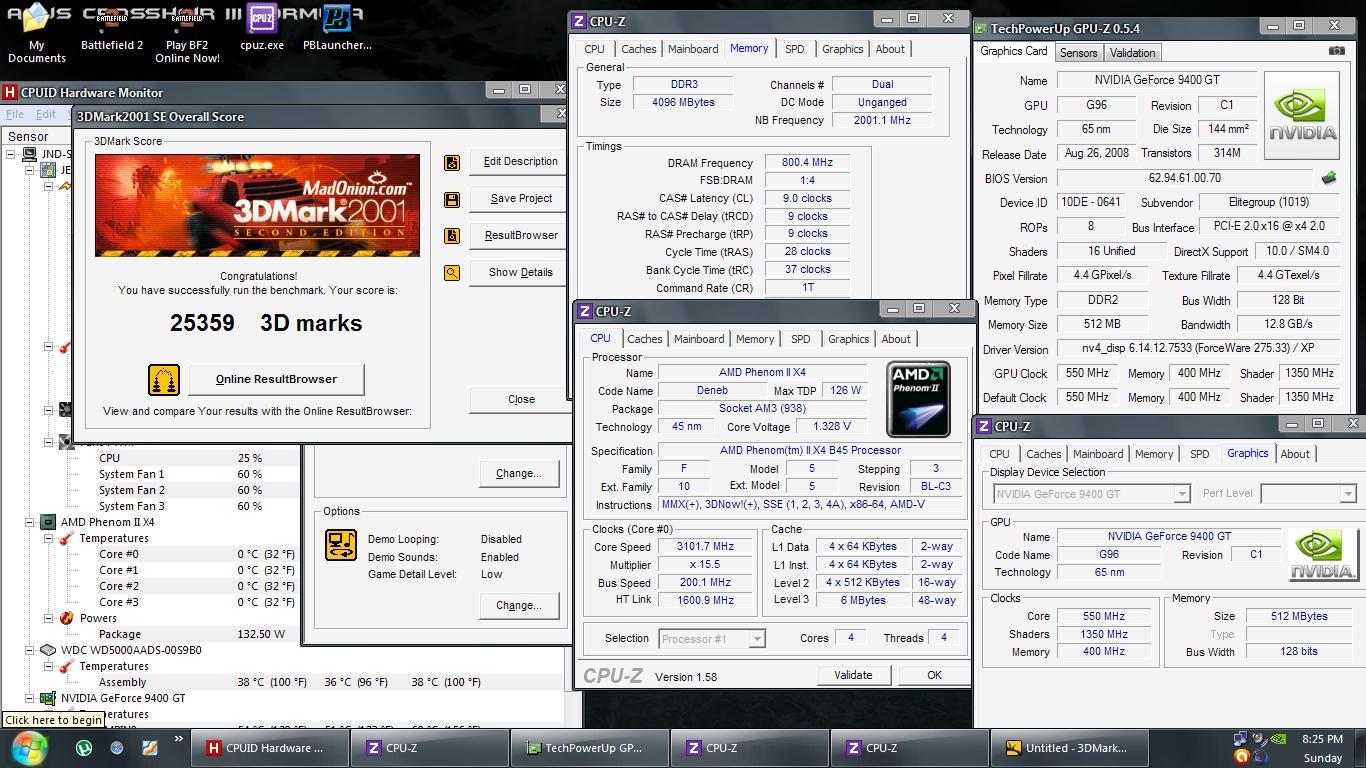Switch to the Sensors tab in GPU-Z

(x=1078, y=53)
